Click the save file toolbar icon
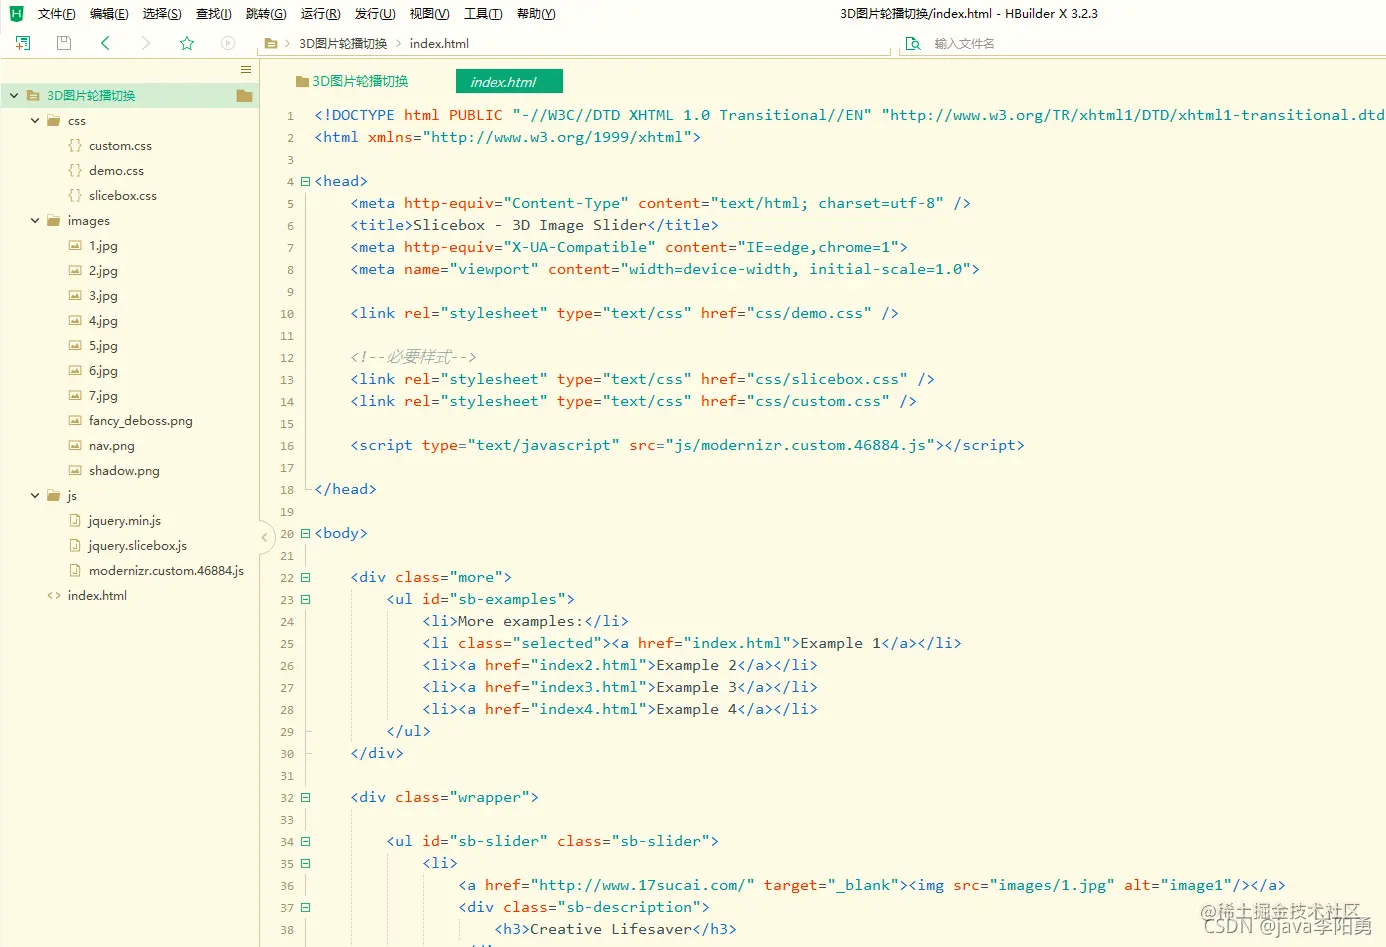Screen dimensions: 1386x947 (64, 43)
